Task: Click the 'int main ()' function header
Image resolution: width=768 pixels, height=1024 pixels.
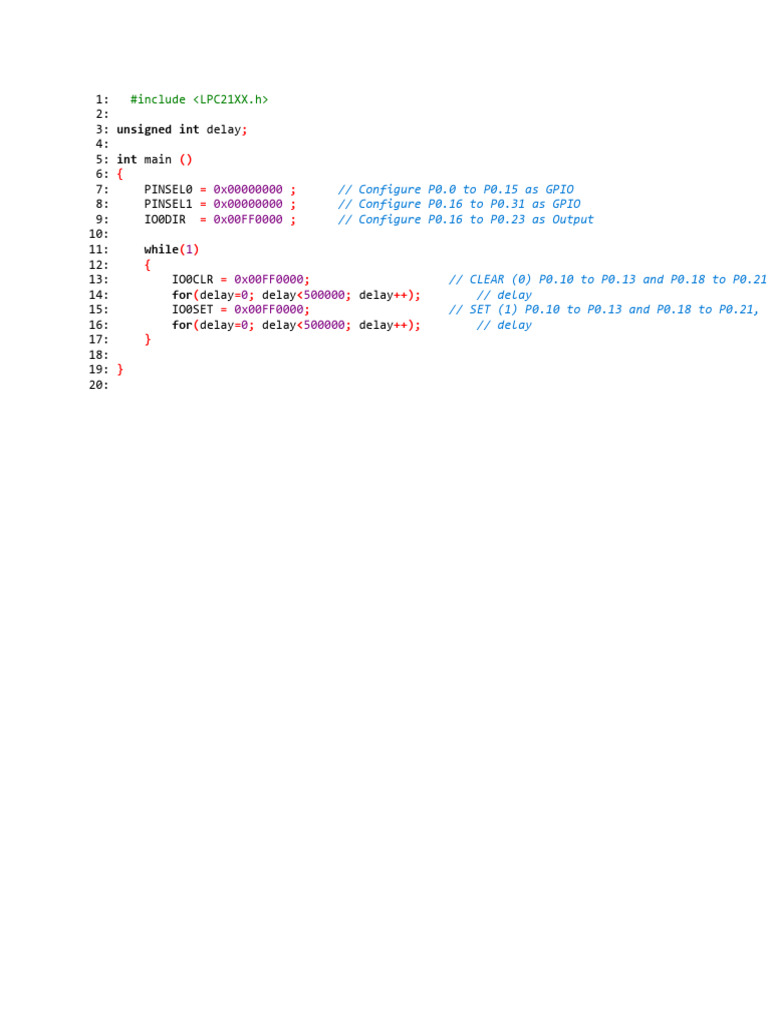Action: click(154, 159)
